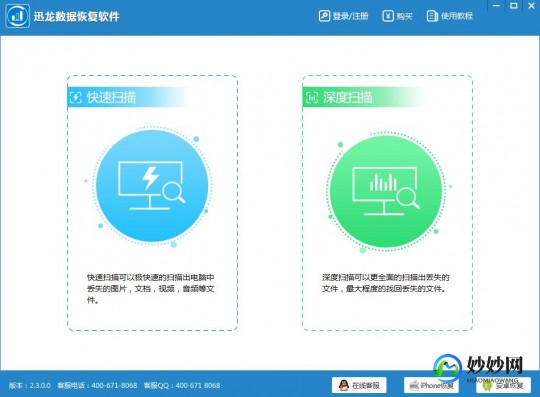Select the 快速扫描 header label
Image resolution: width=540 pixels, height=397 pixels.
[x=111, y=97]
